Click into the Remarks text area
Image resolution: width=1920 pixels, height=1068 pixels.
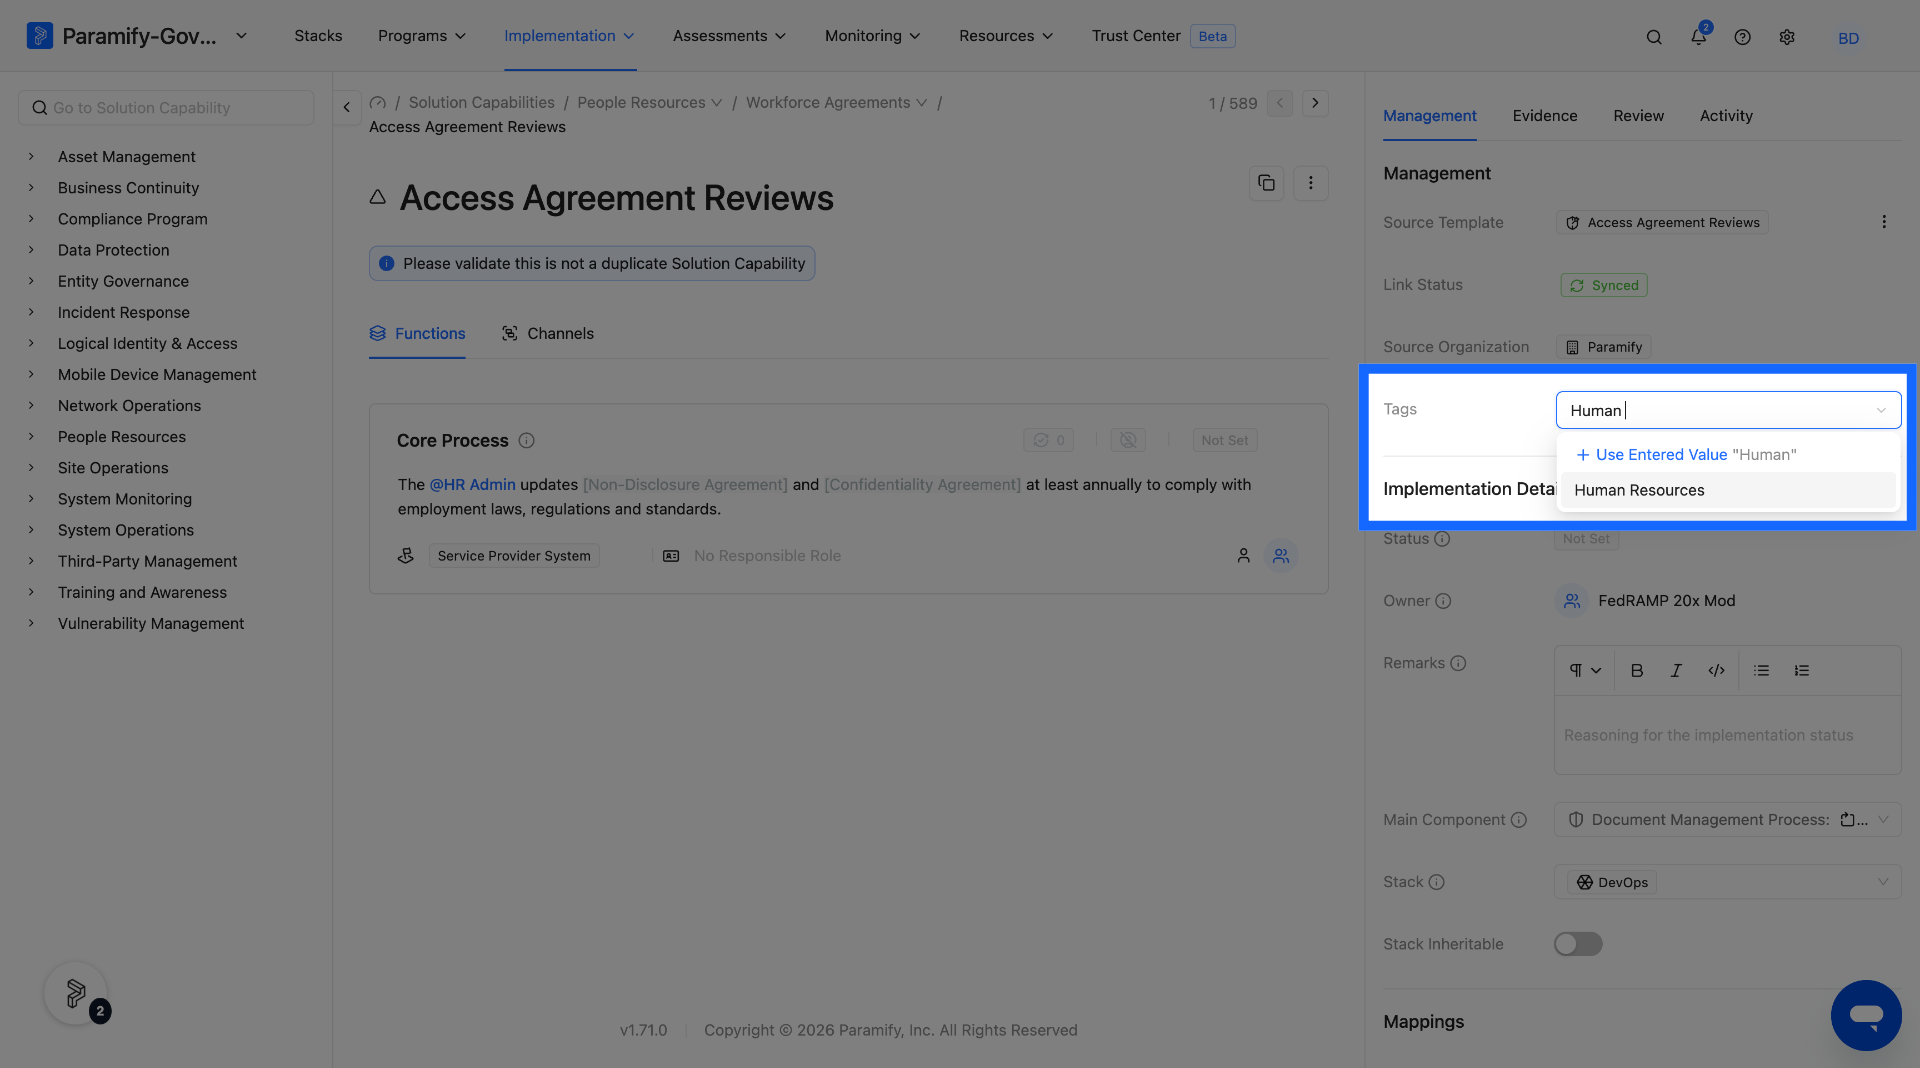point(1727,735)
